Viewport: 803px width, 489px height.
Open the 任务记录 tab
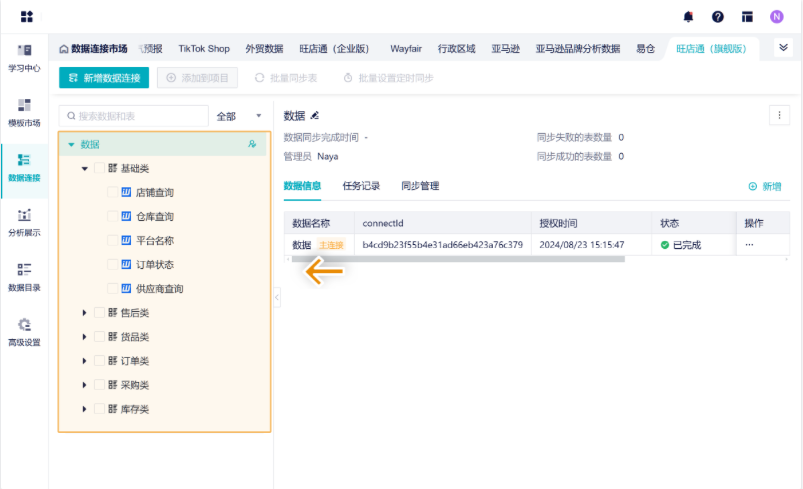(361, 186)
